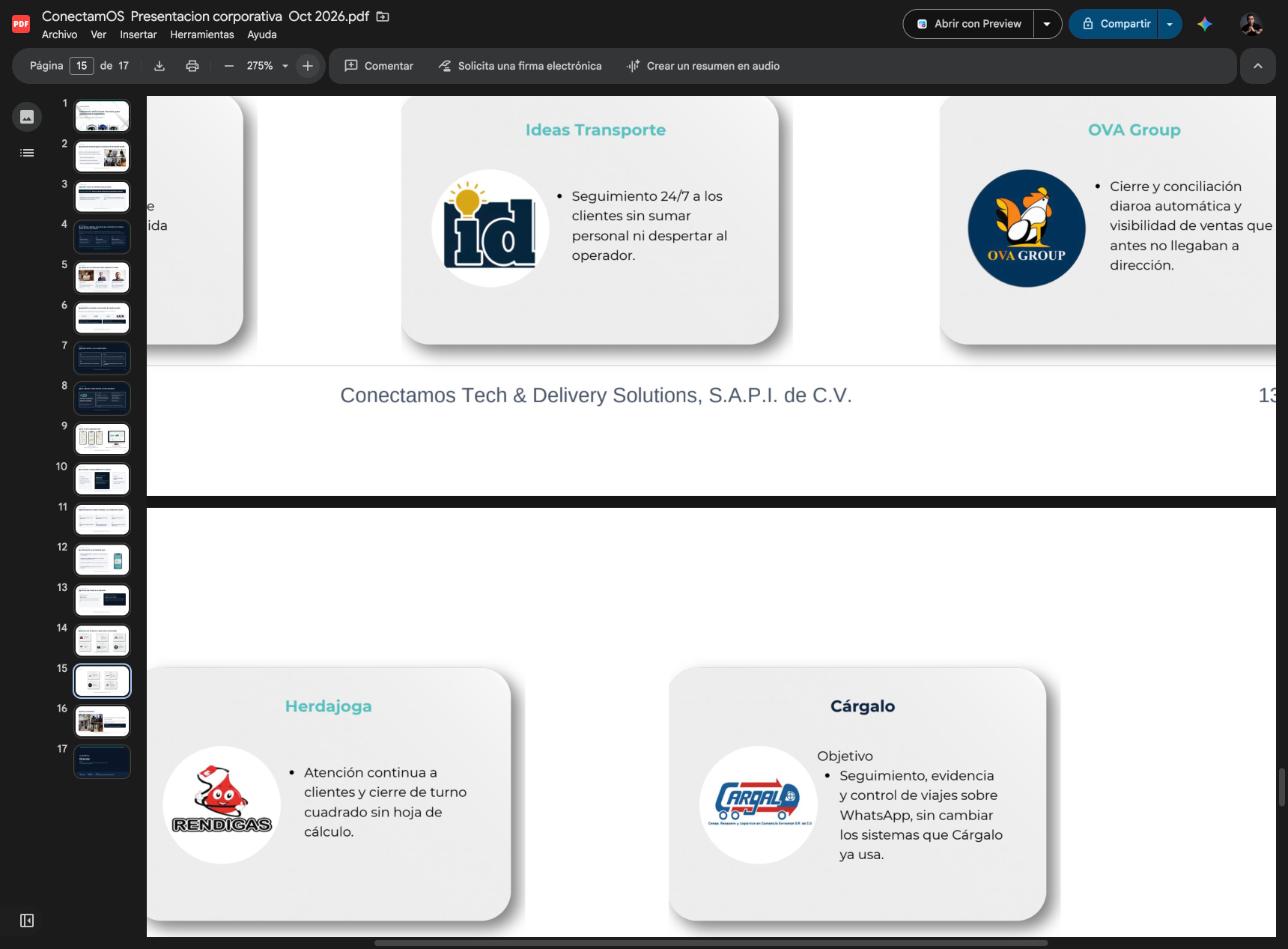Open the Ver menu
Image resolution: width=1288 pixels, height=949 pixels.
pyautogui.click(x=98, y=34)
